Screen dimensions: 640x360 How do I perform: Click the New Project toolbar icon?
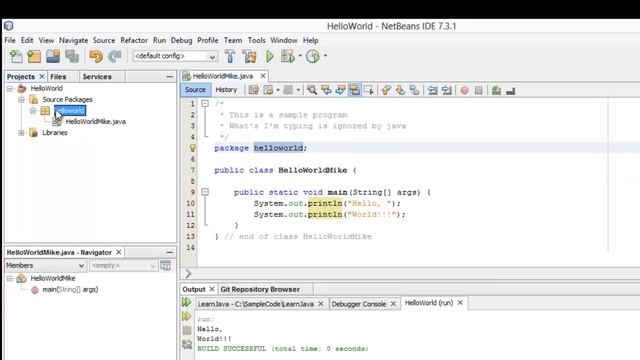(34, 56)
